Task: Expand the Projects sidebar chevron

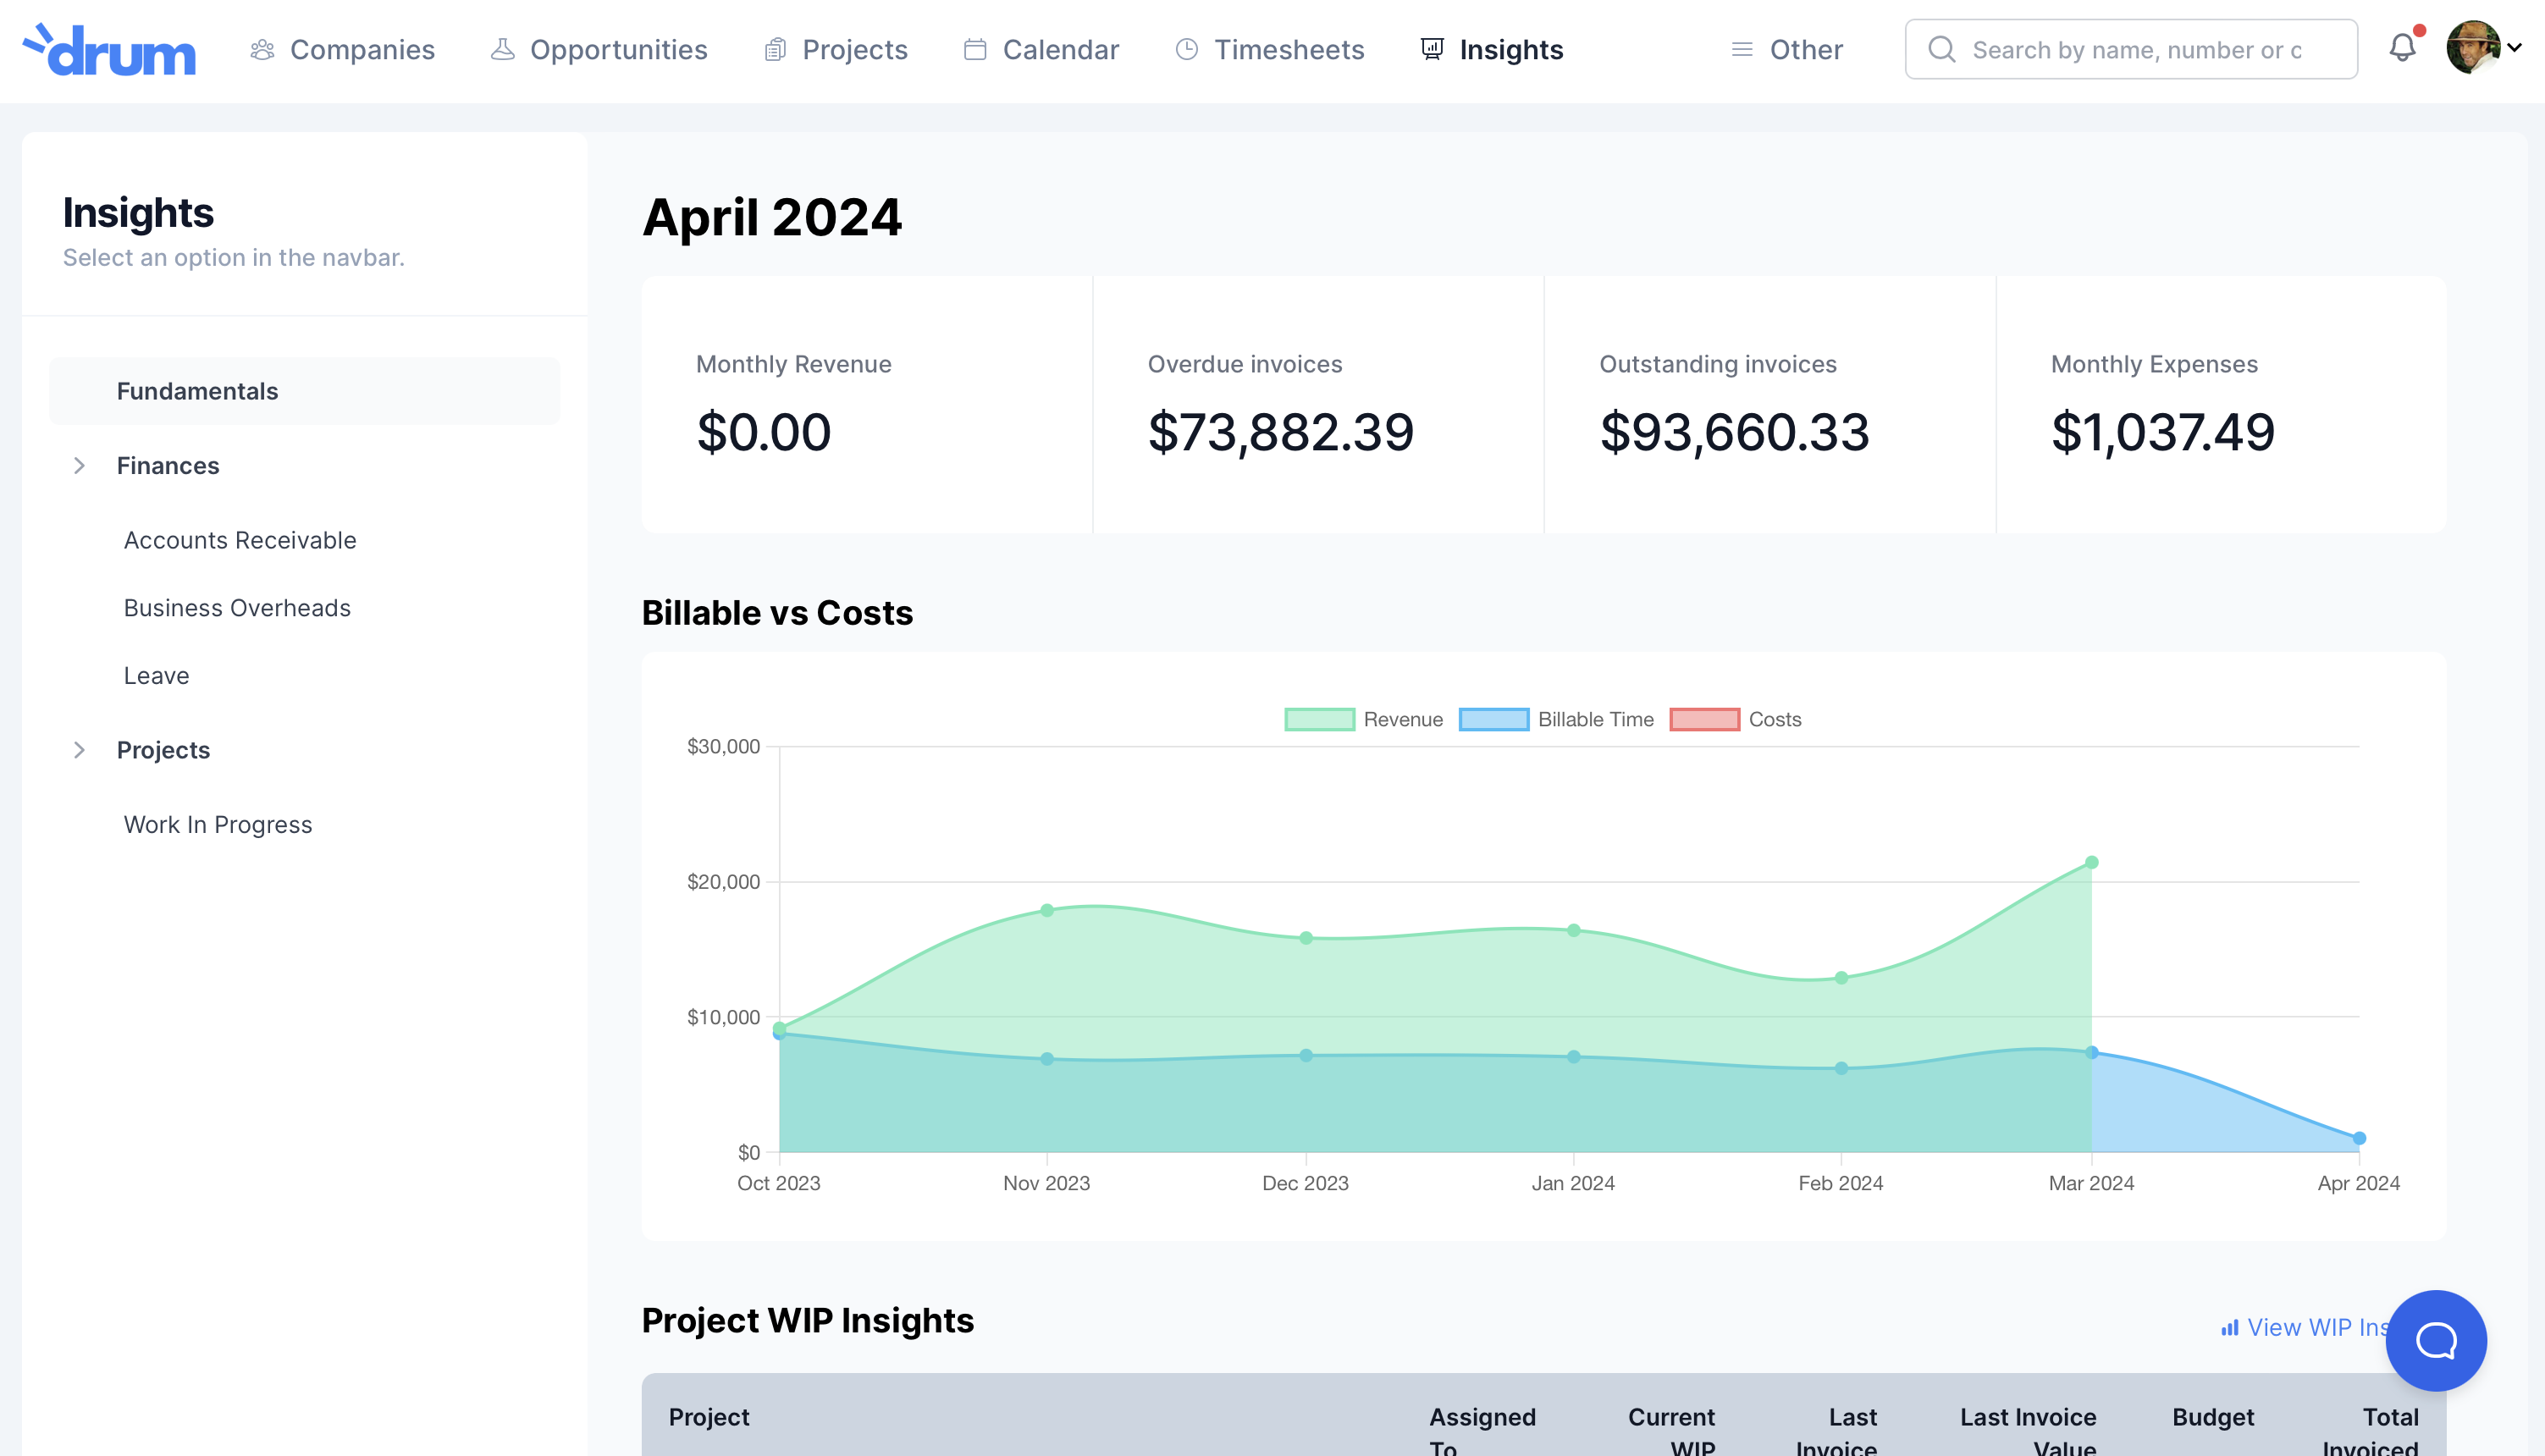Action: click(x=80, y=750)
